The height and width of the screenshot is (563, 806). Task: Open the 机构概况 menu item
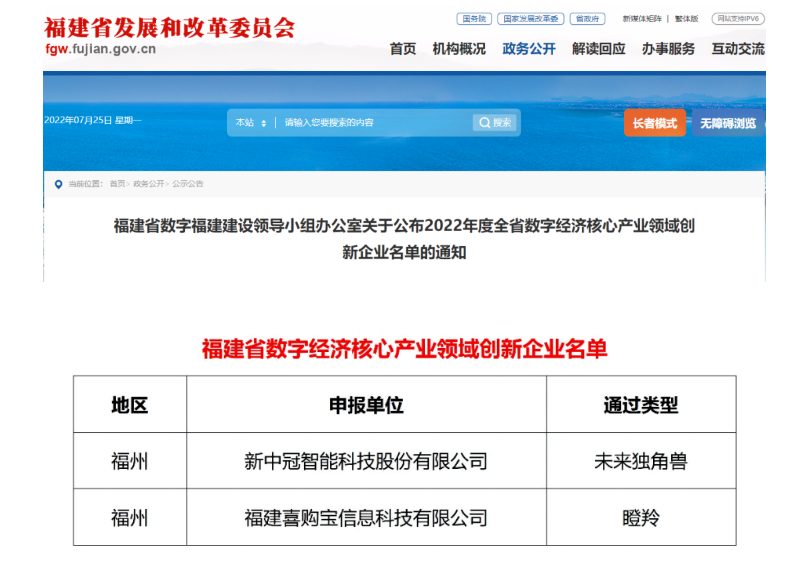(x=459, y=49)
